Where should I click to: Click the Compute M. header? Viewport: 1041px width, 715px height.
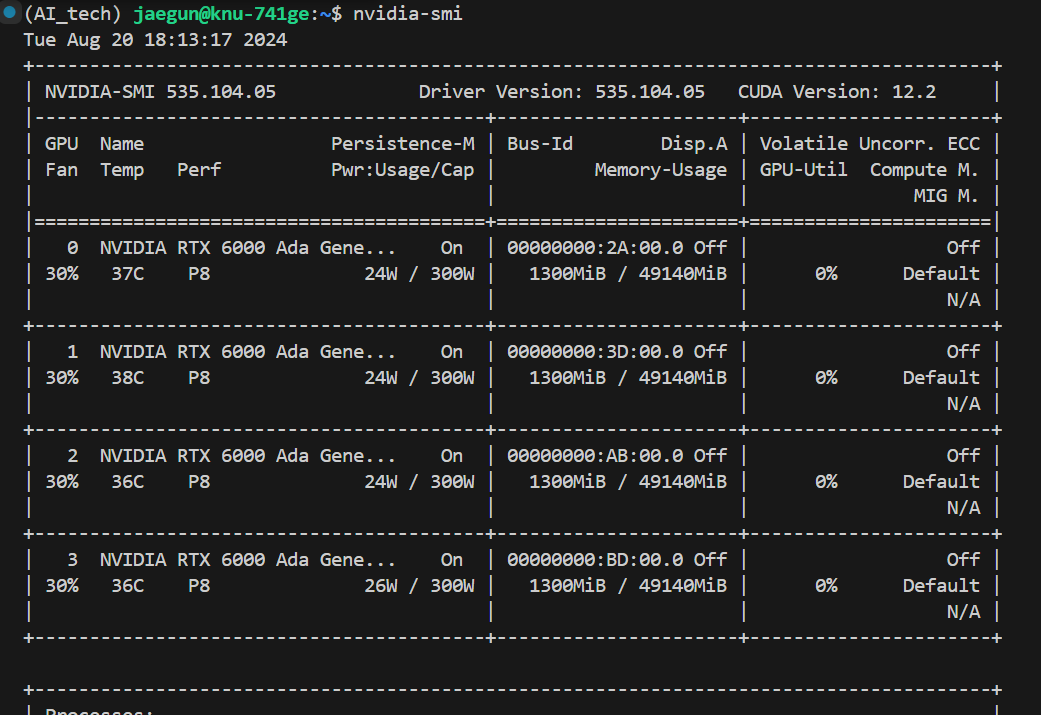(924, 170)
